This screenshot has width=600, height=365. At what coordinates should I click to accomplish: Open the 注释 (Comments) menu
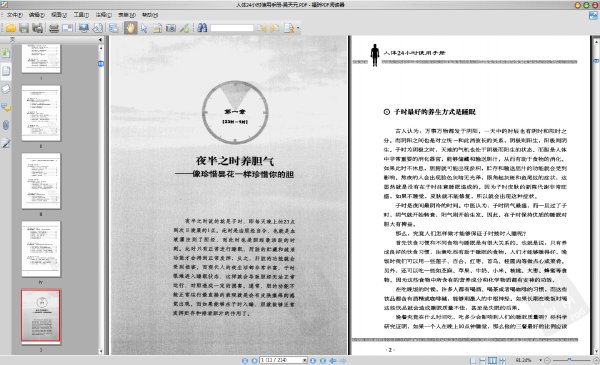104,15
